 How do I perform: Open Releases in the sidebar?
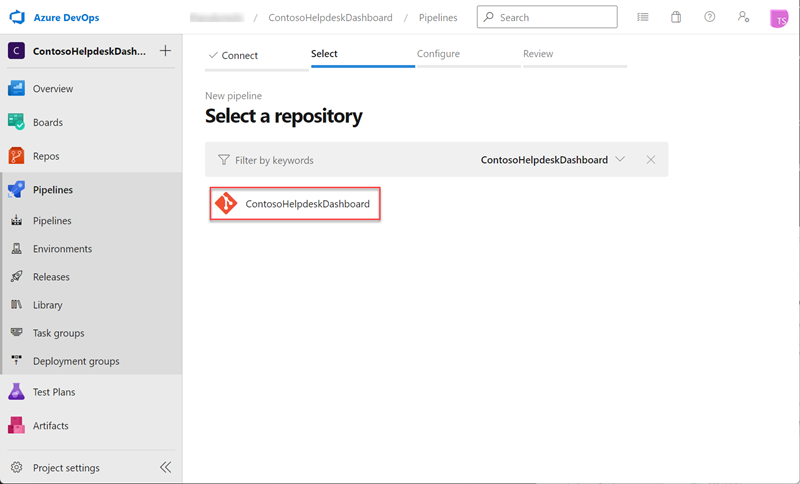coord(52,277)
